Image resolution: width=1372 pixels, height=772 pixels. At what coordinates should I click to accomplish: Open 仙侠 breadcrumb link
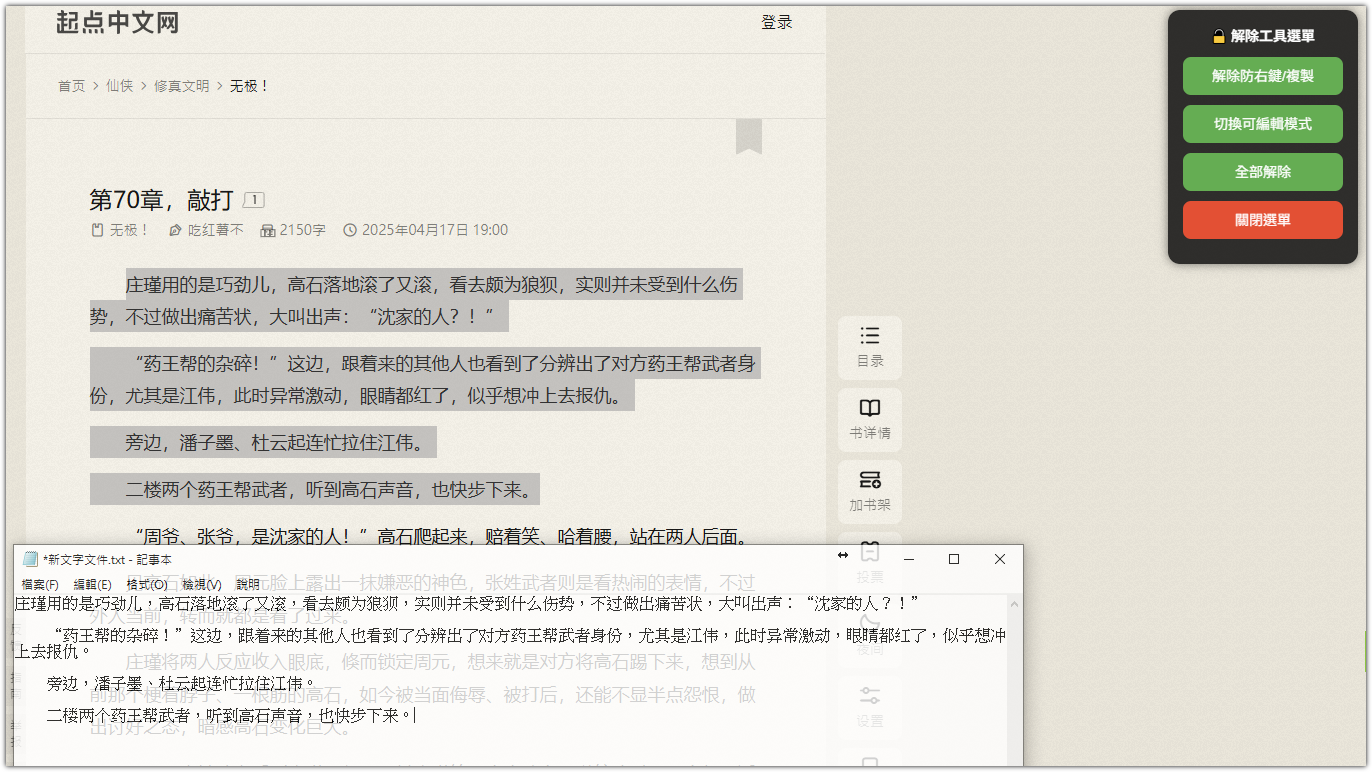(120, 86)
